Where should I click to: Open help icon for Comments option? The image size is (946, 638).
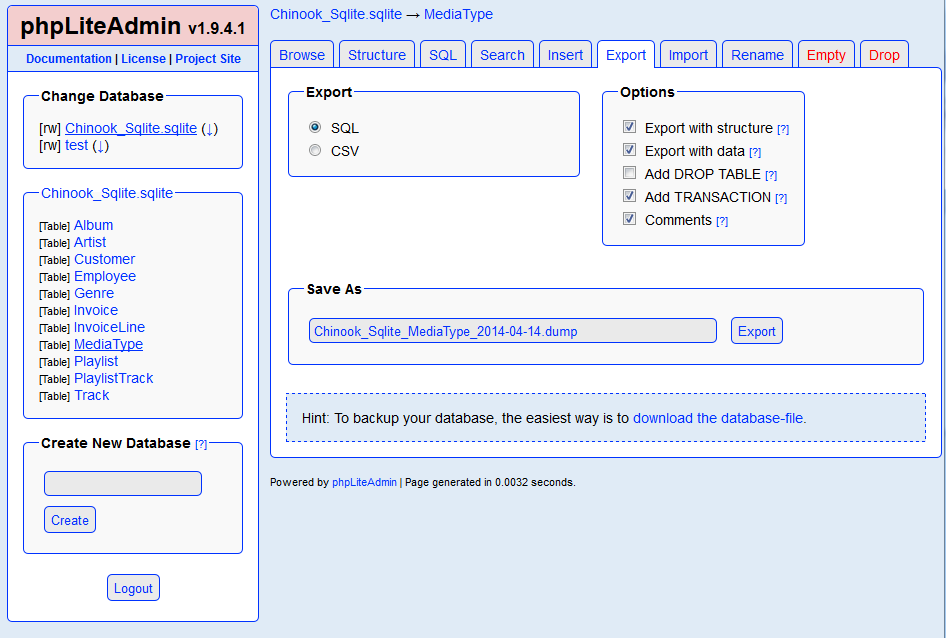click(x=722, y=221)
